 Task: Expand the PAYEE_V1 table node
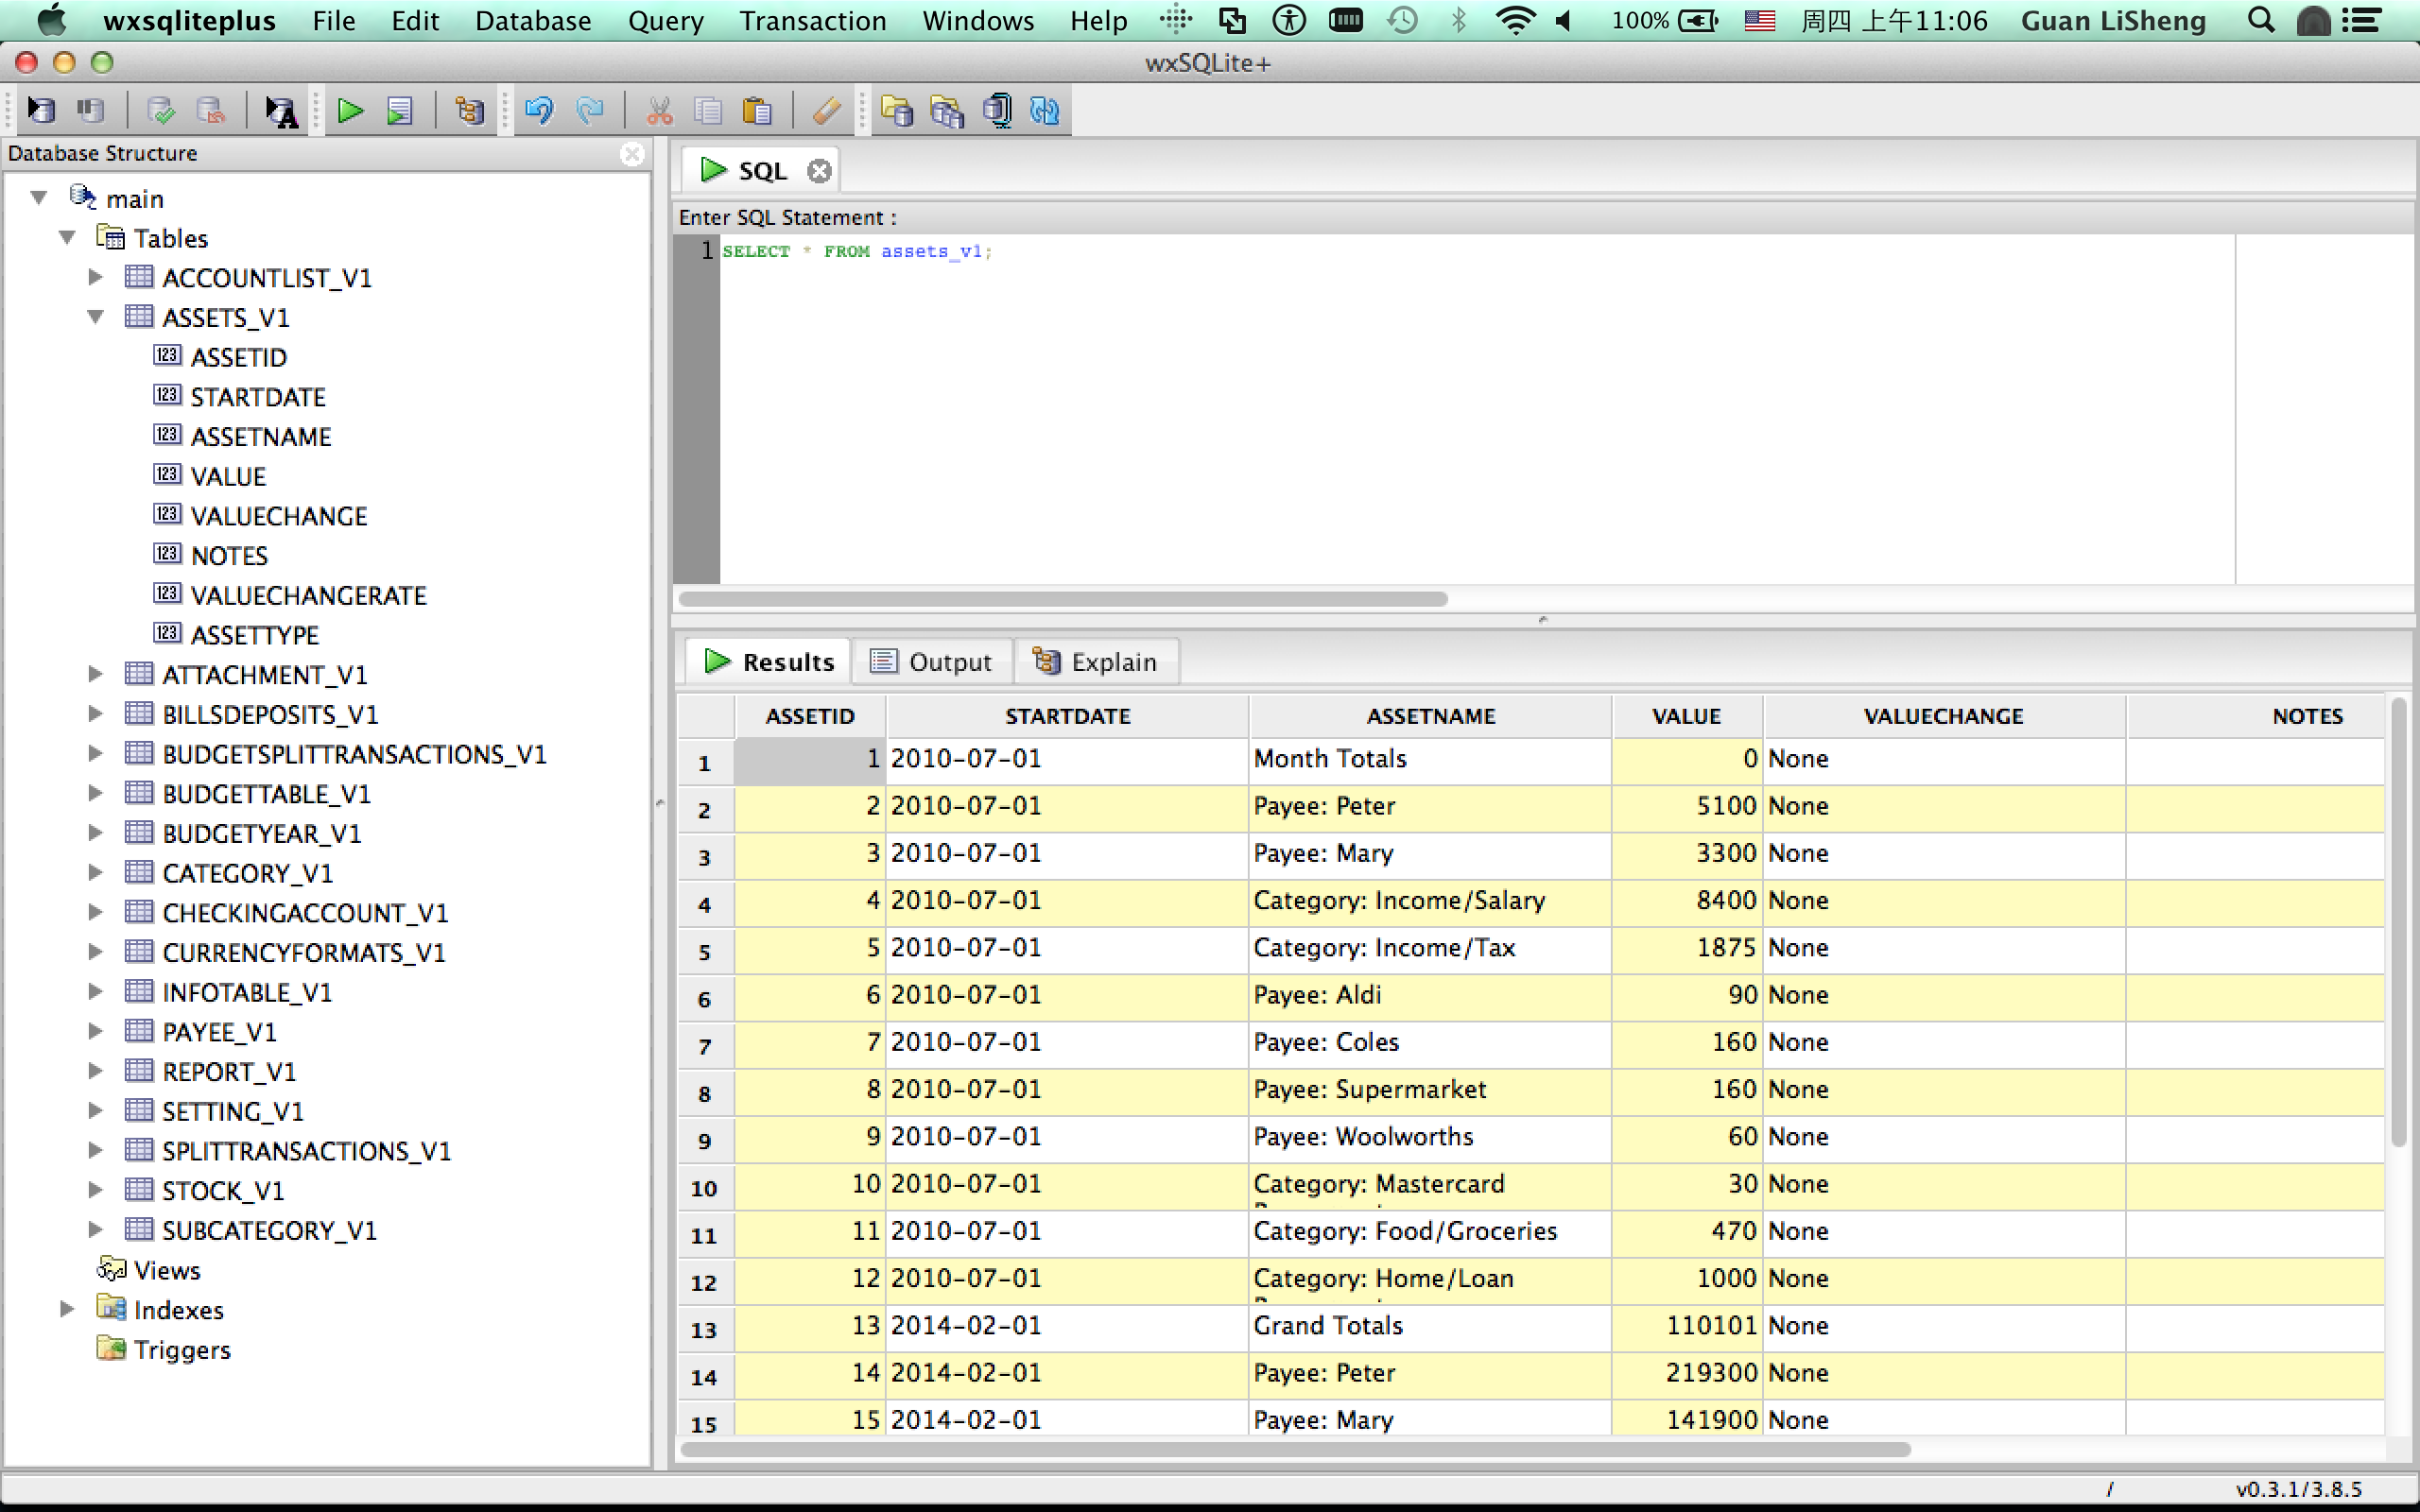96,1031
